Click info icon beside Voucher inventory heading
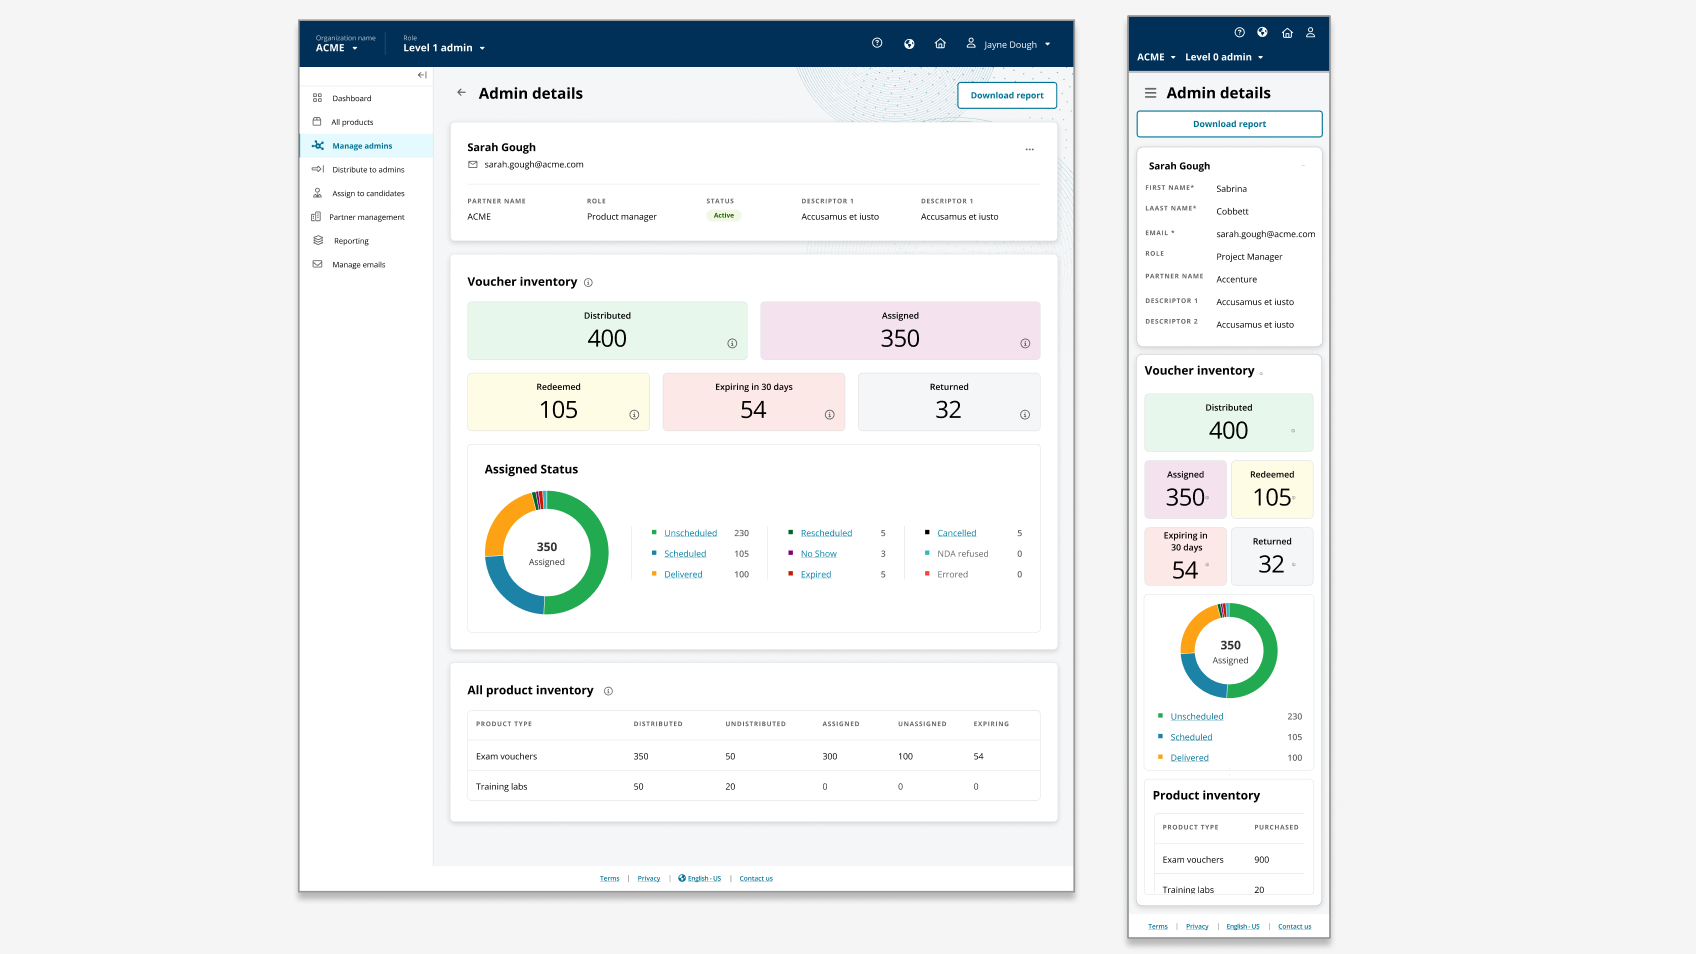 pos(588,282)
